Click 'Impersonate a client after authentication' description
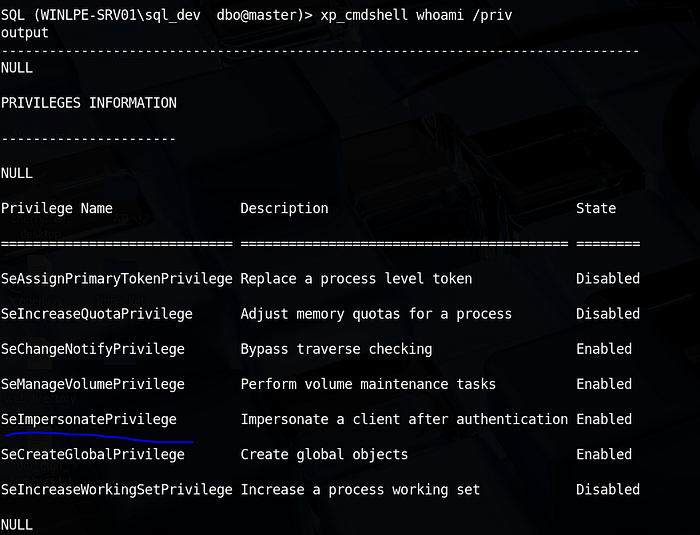 [404, 419]
